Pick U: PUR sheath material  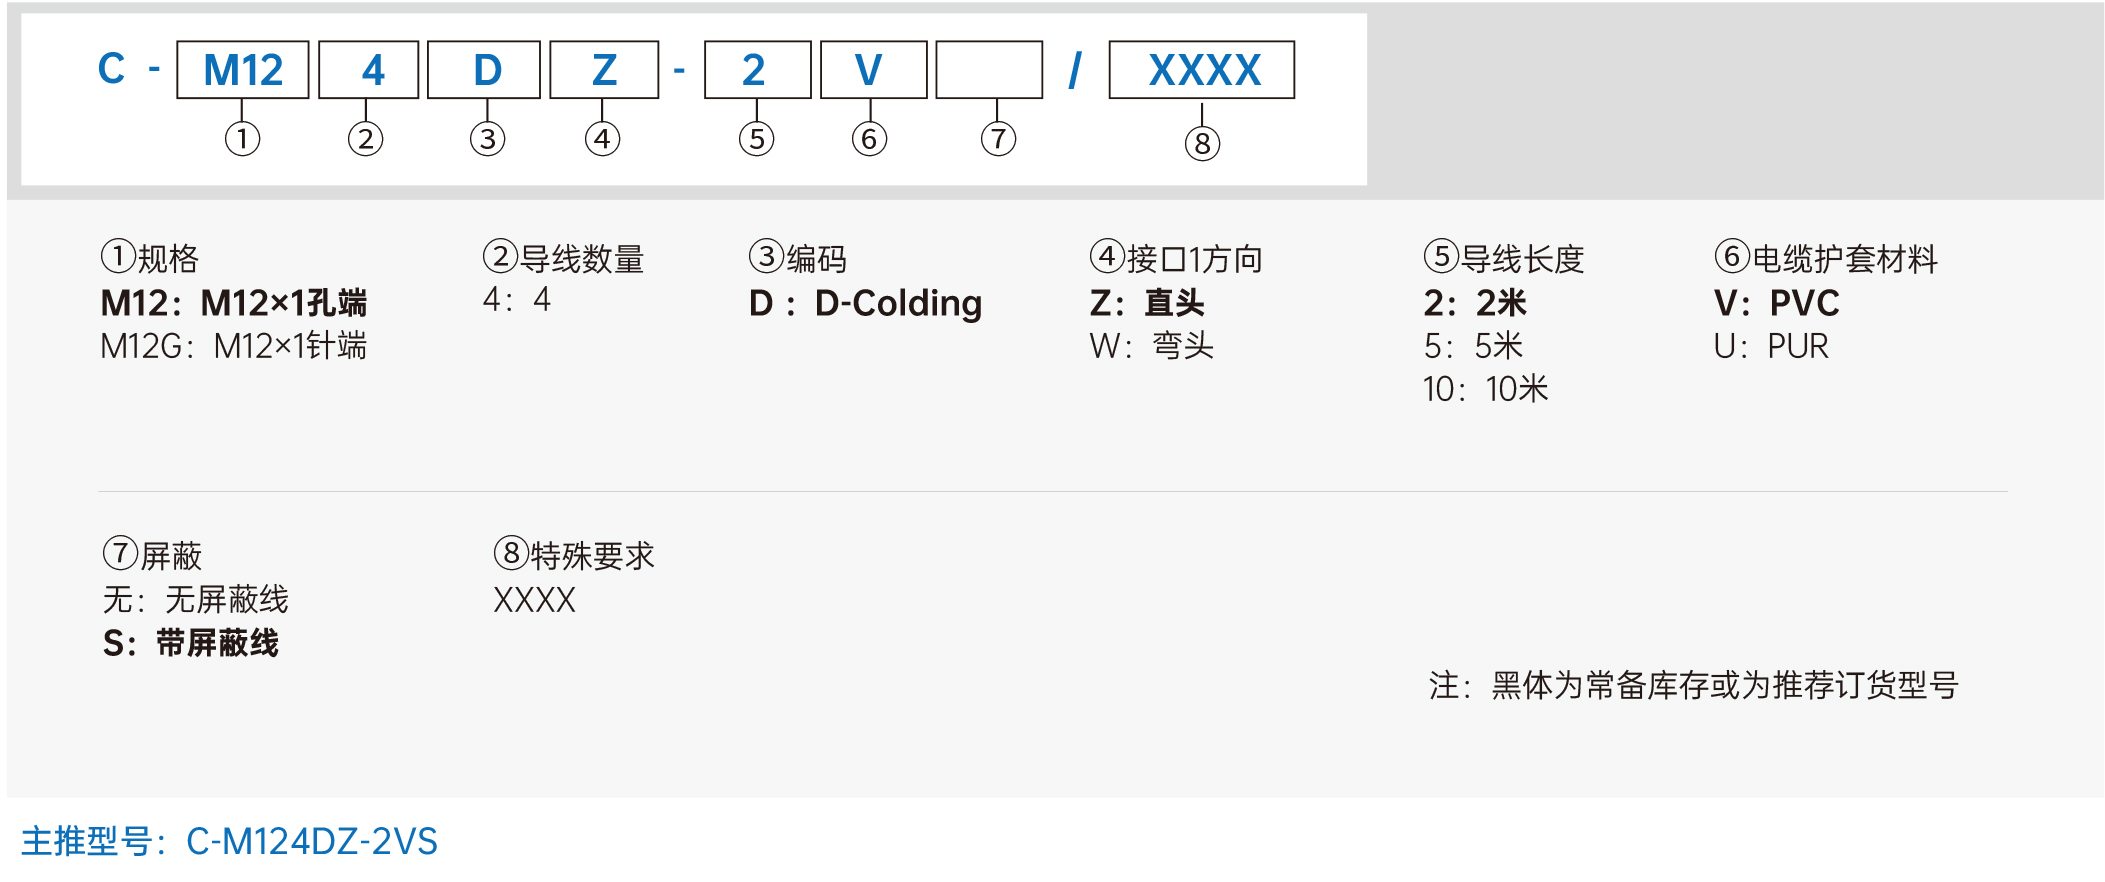[1771, 346]
